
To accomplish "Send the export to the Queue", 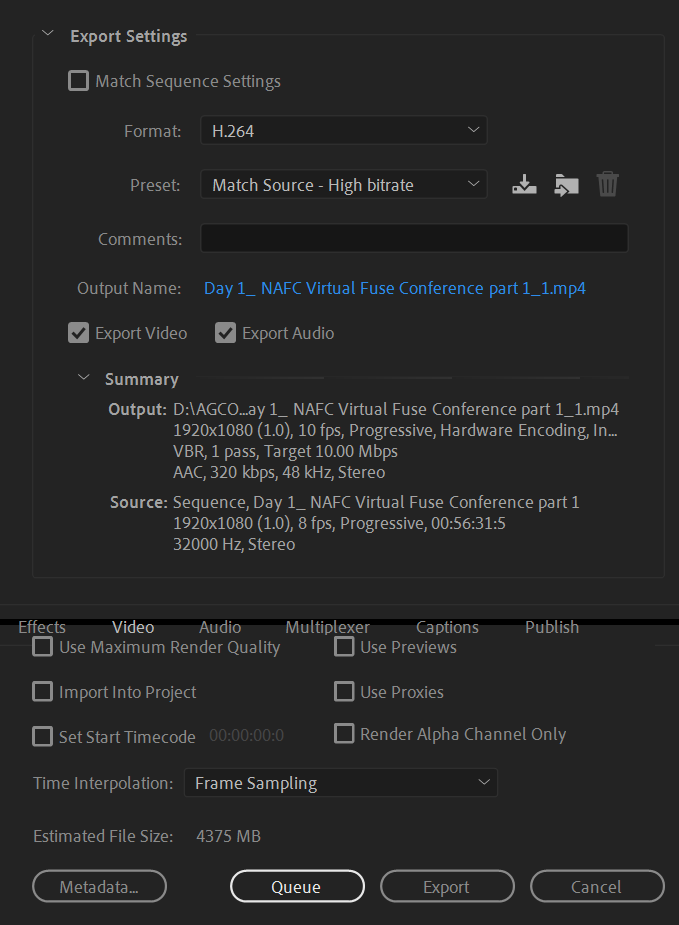I will (297, 886).
